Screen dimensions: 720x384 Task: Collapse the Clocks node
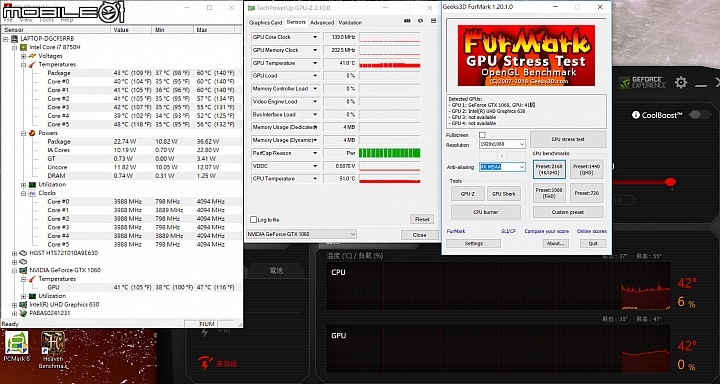coord(23,193)
